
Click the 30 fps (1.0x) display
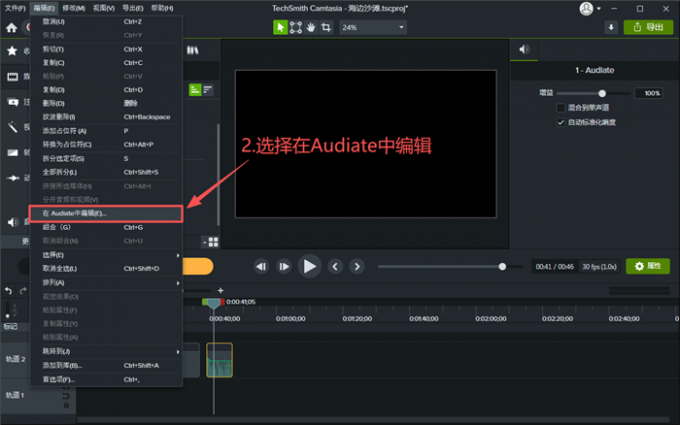tap(599, 267)
